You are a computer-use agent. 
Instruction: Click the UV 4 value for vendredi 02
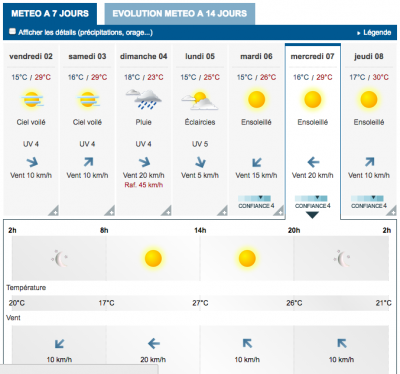coord(31,144)
